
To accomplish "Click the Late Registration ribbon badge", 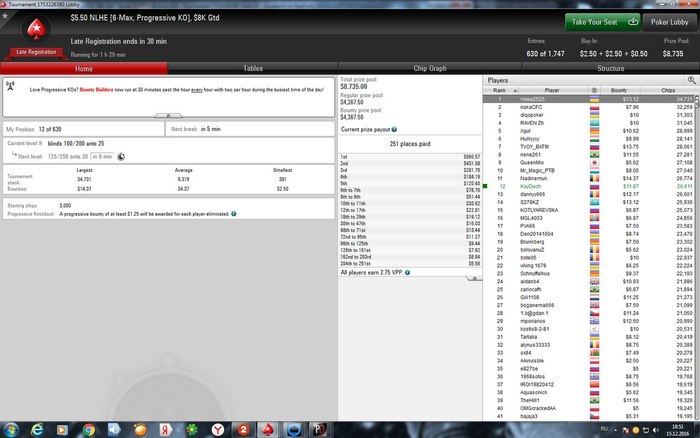I will point(36,52).
